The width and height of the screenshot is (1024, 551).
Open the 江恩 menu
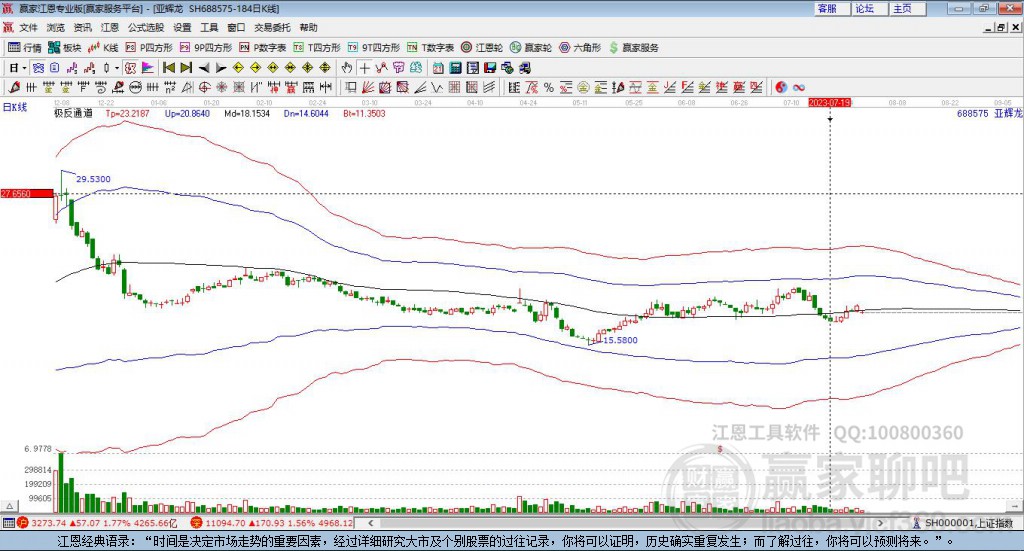pyautogui.click(x=110, y=27)
